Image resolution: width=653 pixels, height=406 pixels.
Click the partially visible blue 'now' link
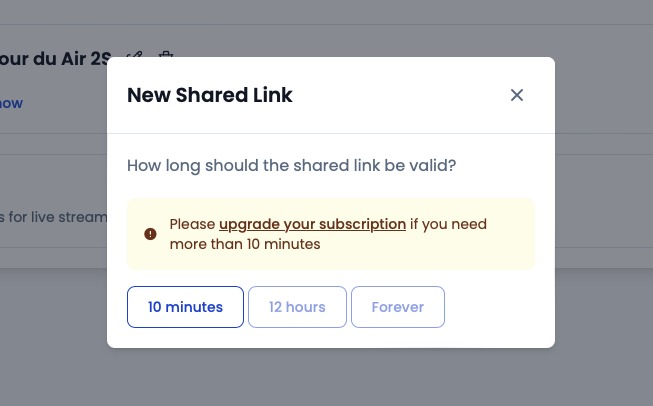(x=11, y=103)
